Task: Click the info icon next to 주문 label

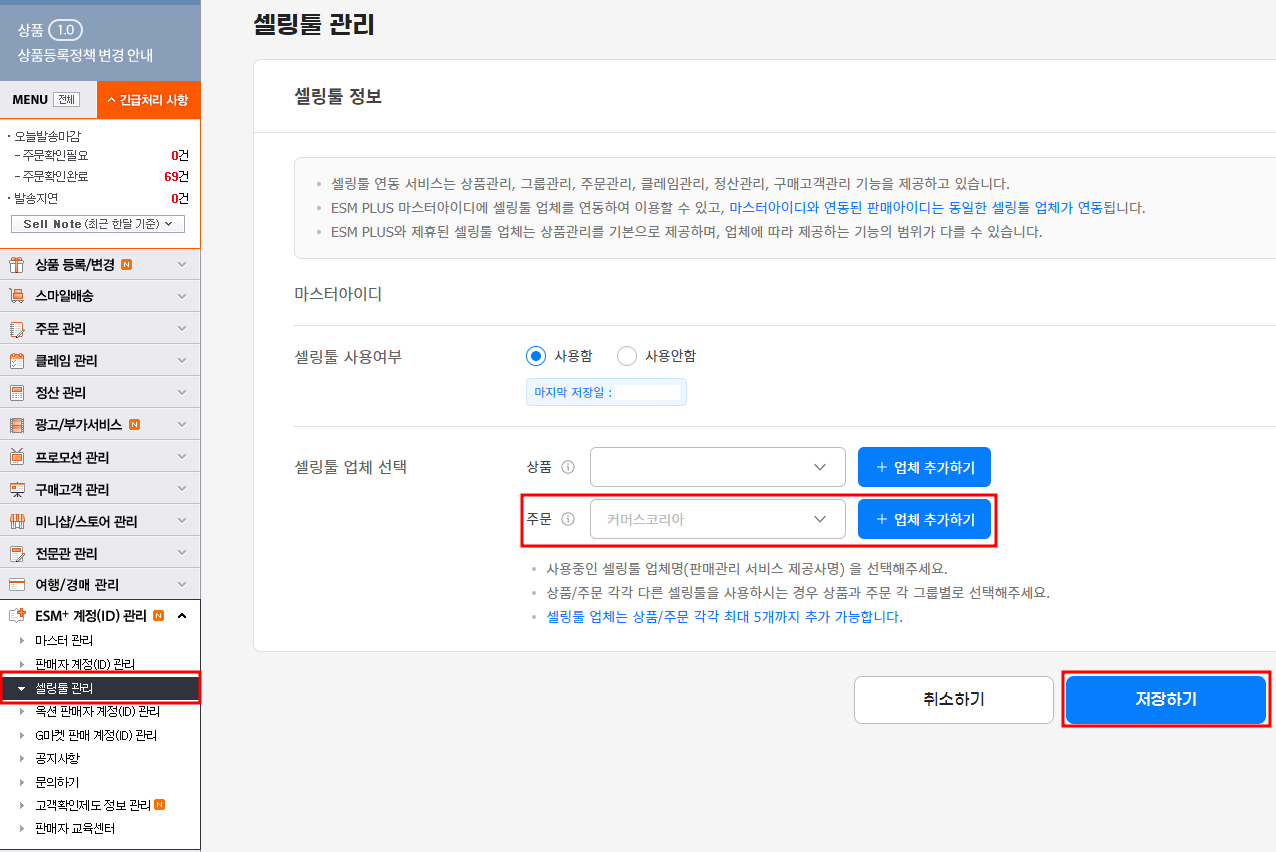Action: click(568, 519)
